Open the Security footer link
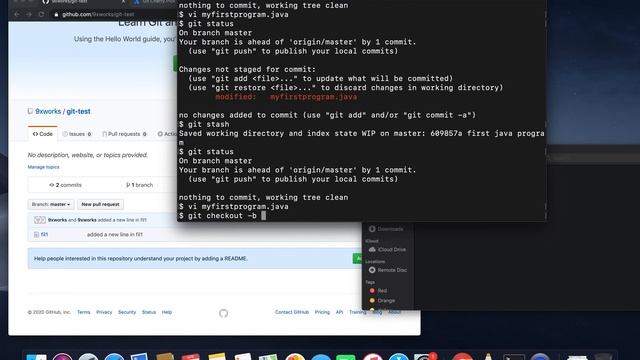This screenshot has width=640, height=360. (x=127, y=312)
